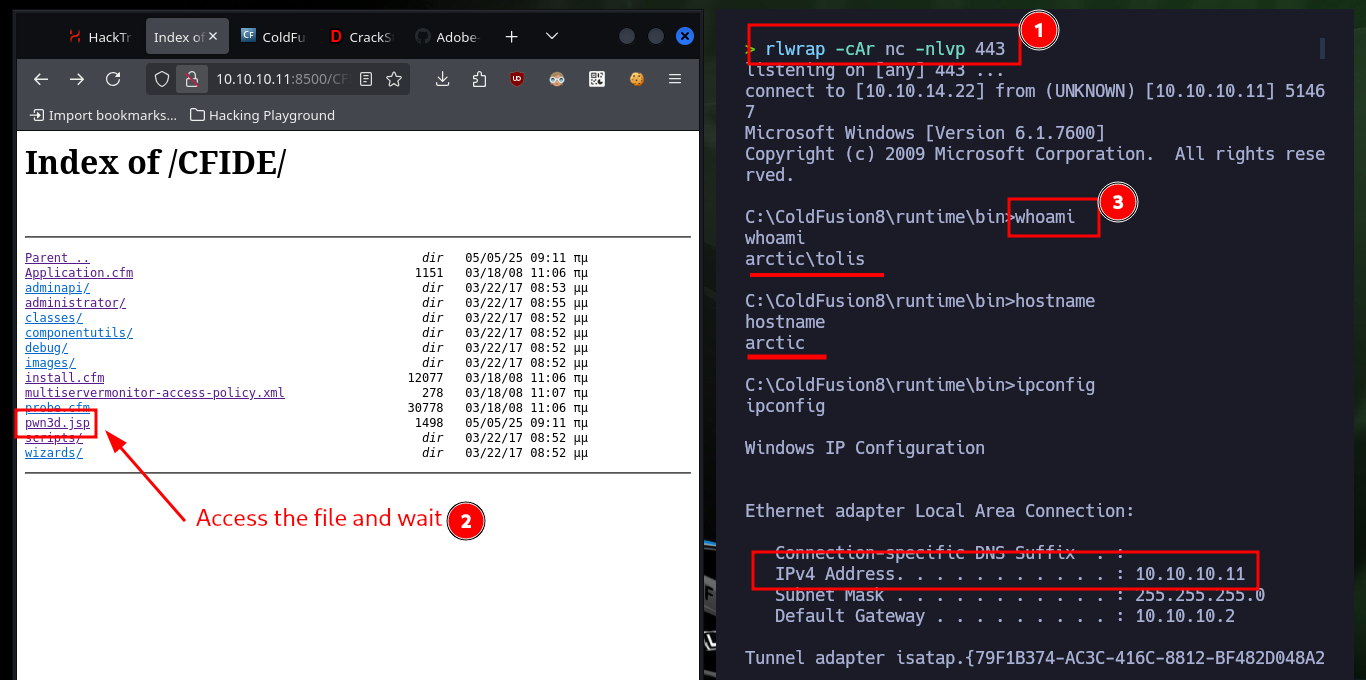Close the browser window
Viewport: 1366px width, 680px height.
[x=685, y=36]
